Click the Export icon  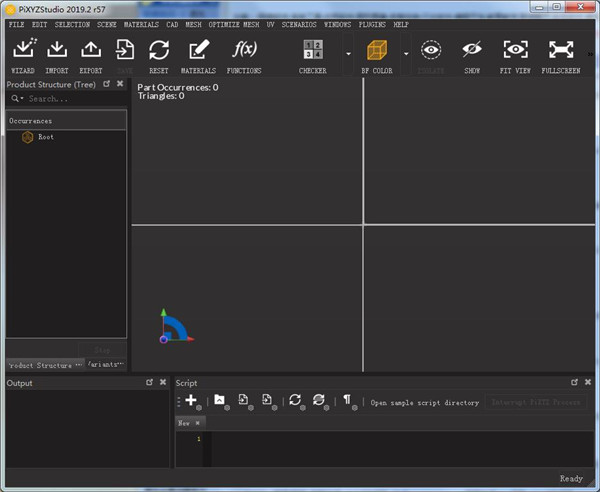pos(91,50)
